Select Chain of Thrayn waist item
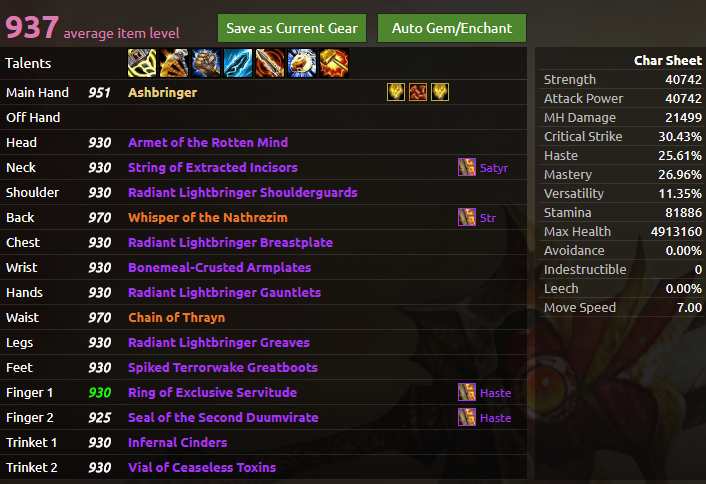The width and height of the screenshot is (706, 484). click(x=176, y=317)
